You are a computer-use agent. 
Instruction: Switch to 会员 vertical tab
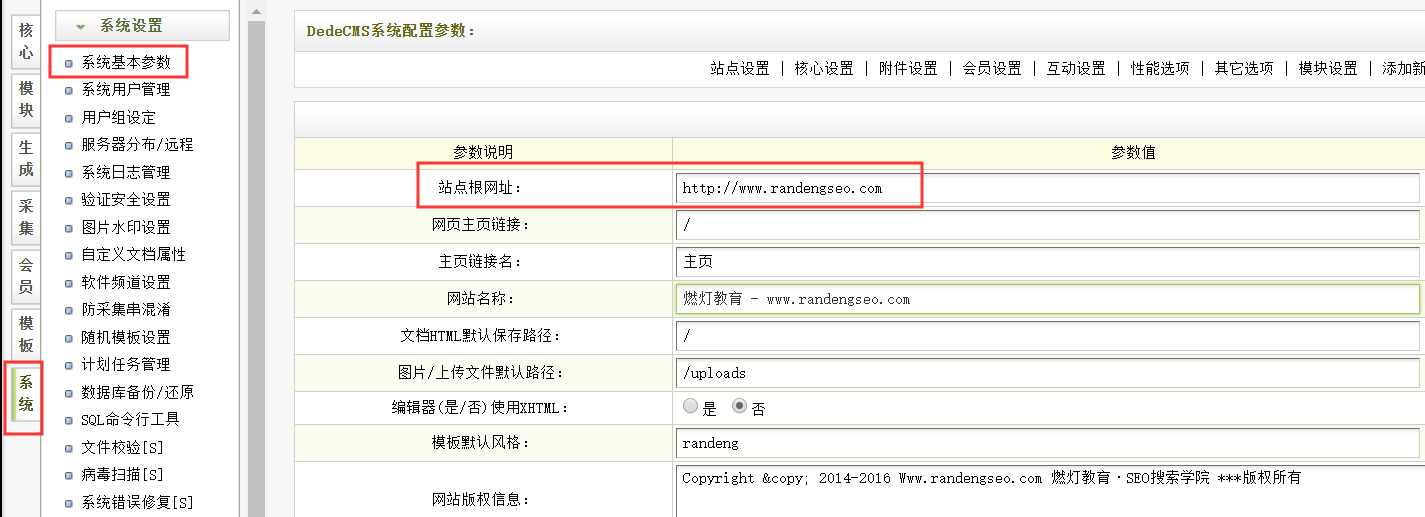[x=26, y=276]
